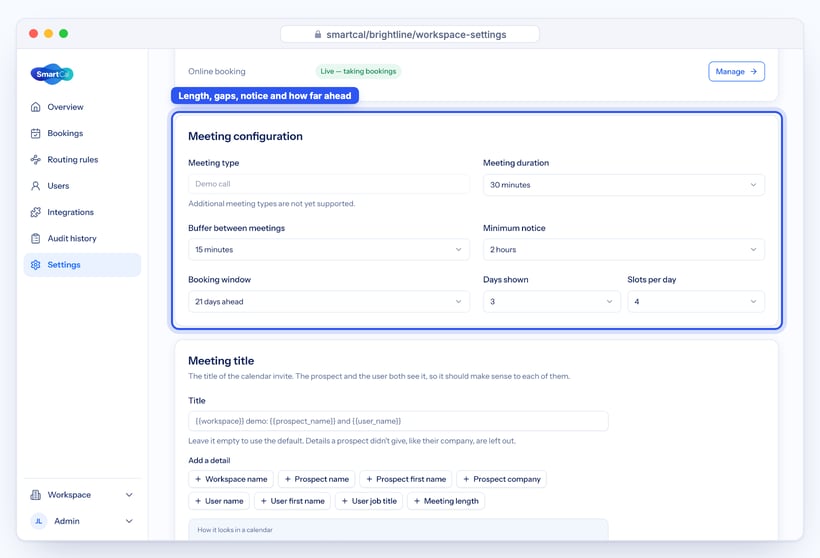Select Settings in the sidebar
The width and height of the screenshot is (820, 558).
click(82, 265)
